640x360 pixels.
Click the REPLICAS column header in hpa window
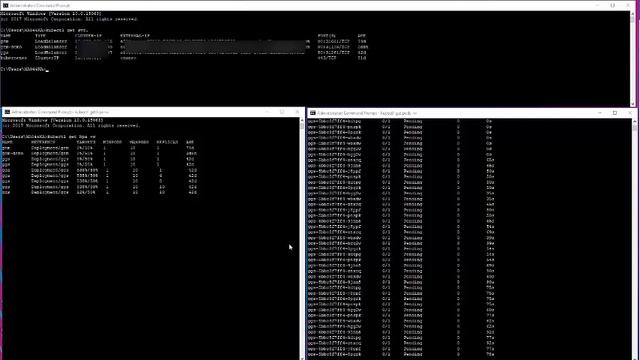(167, 142)
